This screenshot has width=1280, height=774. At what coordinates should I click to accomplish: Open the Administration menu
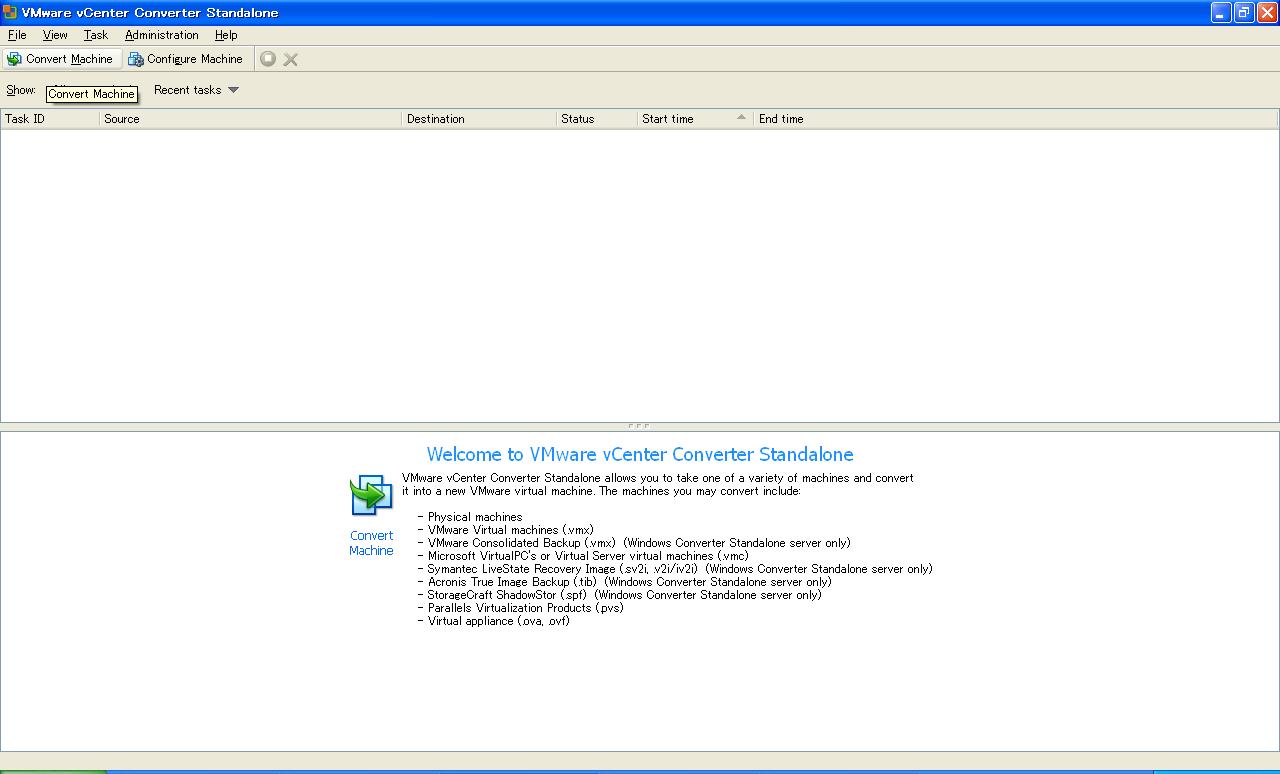[162, 35]
